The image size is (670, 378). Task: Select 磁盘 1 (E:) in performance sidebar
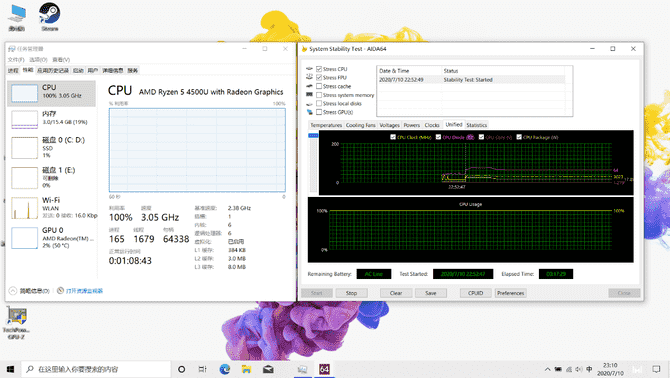coord(52,177)
